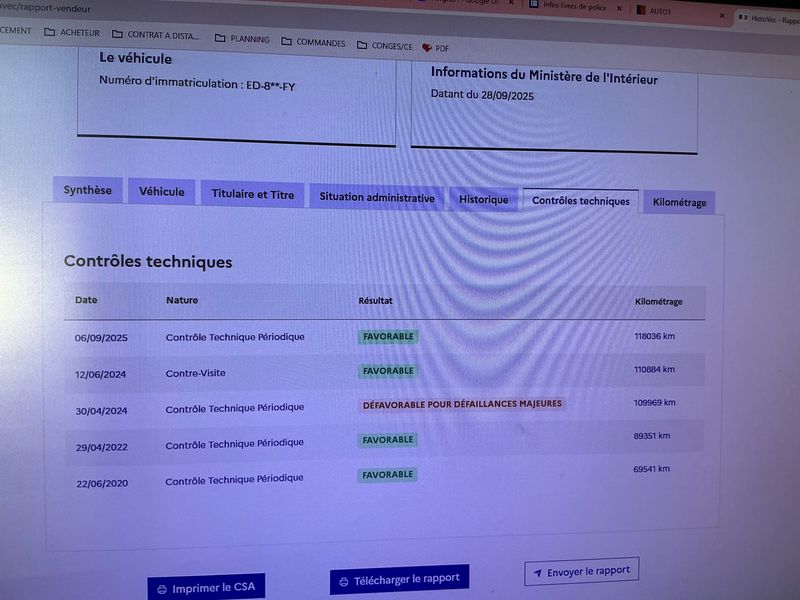This screenshot has width=800, height=600.
Task: Open the Synthèse tab
Action: click(x=88, y=190)
